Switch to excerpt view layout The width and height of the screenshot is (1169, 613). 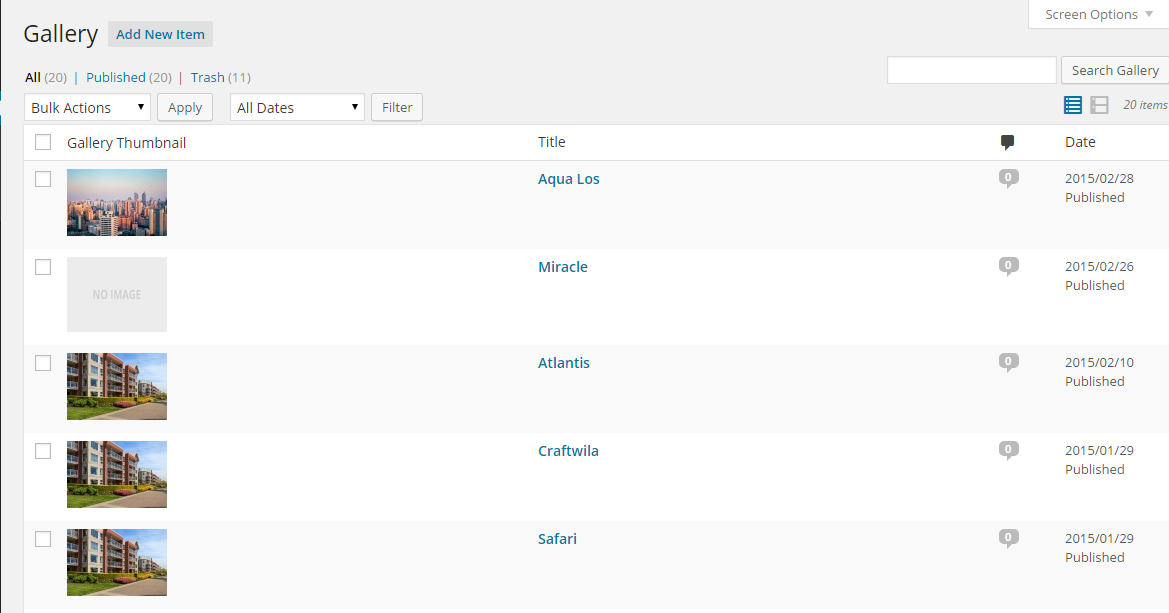1099,105
